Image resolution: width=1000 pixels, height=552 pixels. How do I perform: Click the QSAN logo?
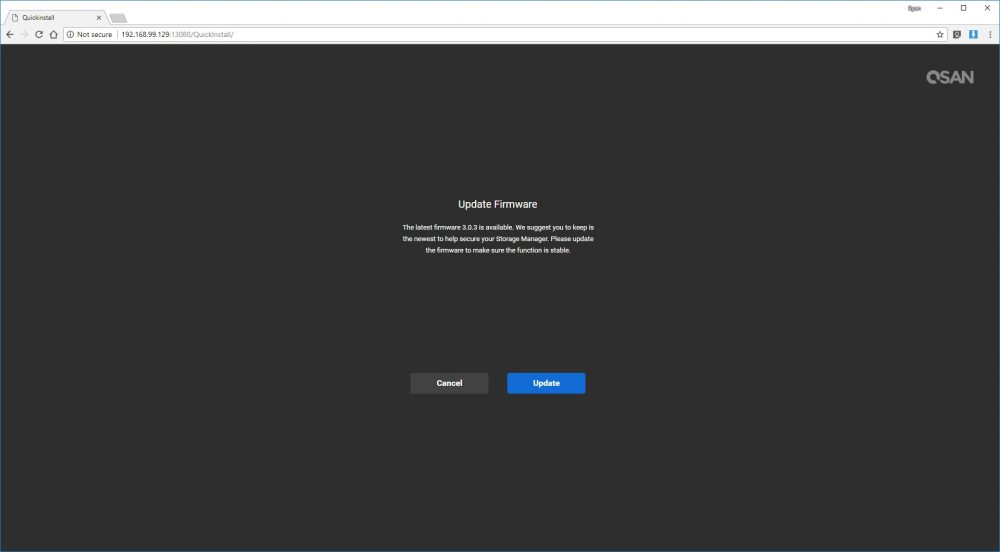coord(950,77)
